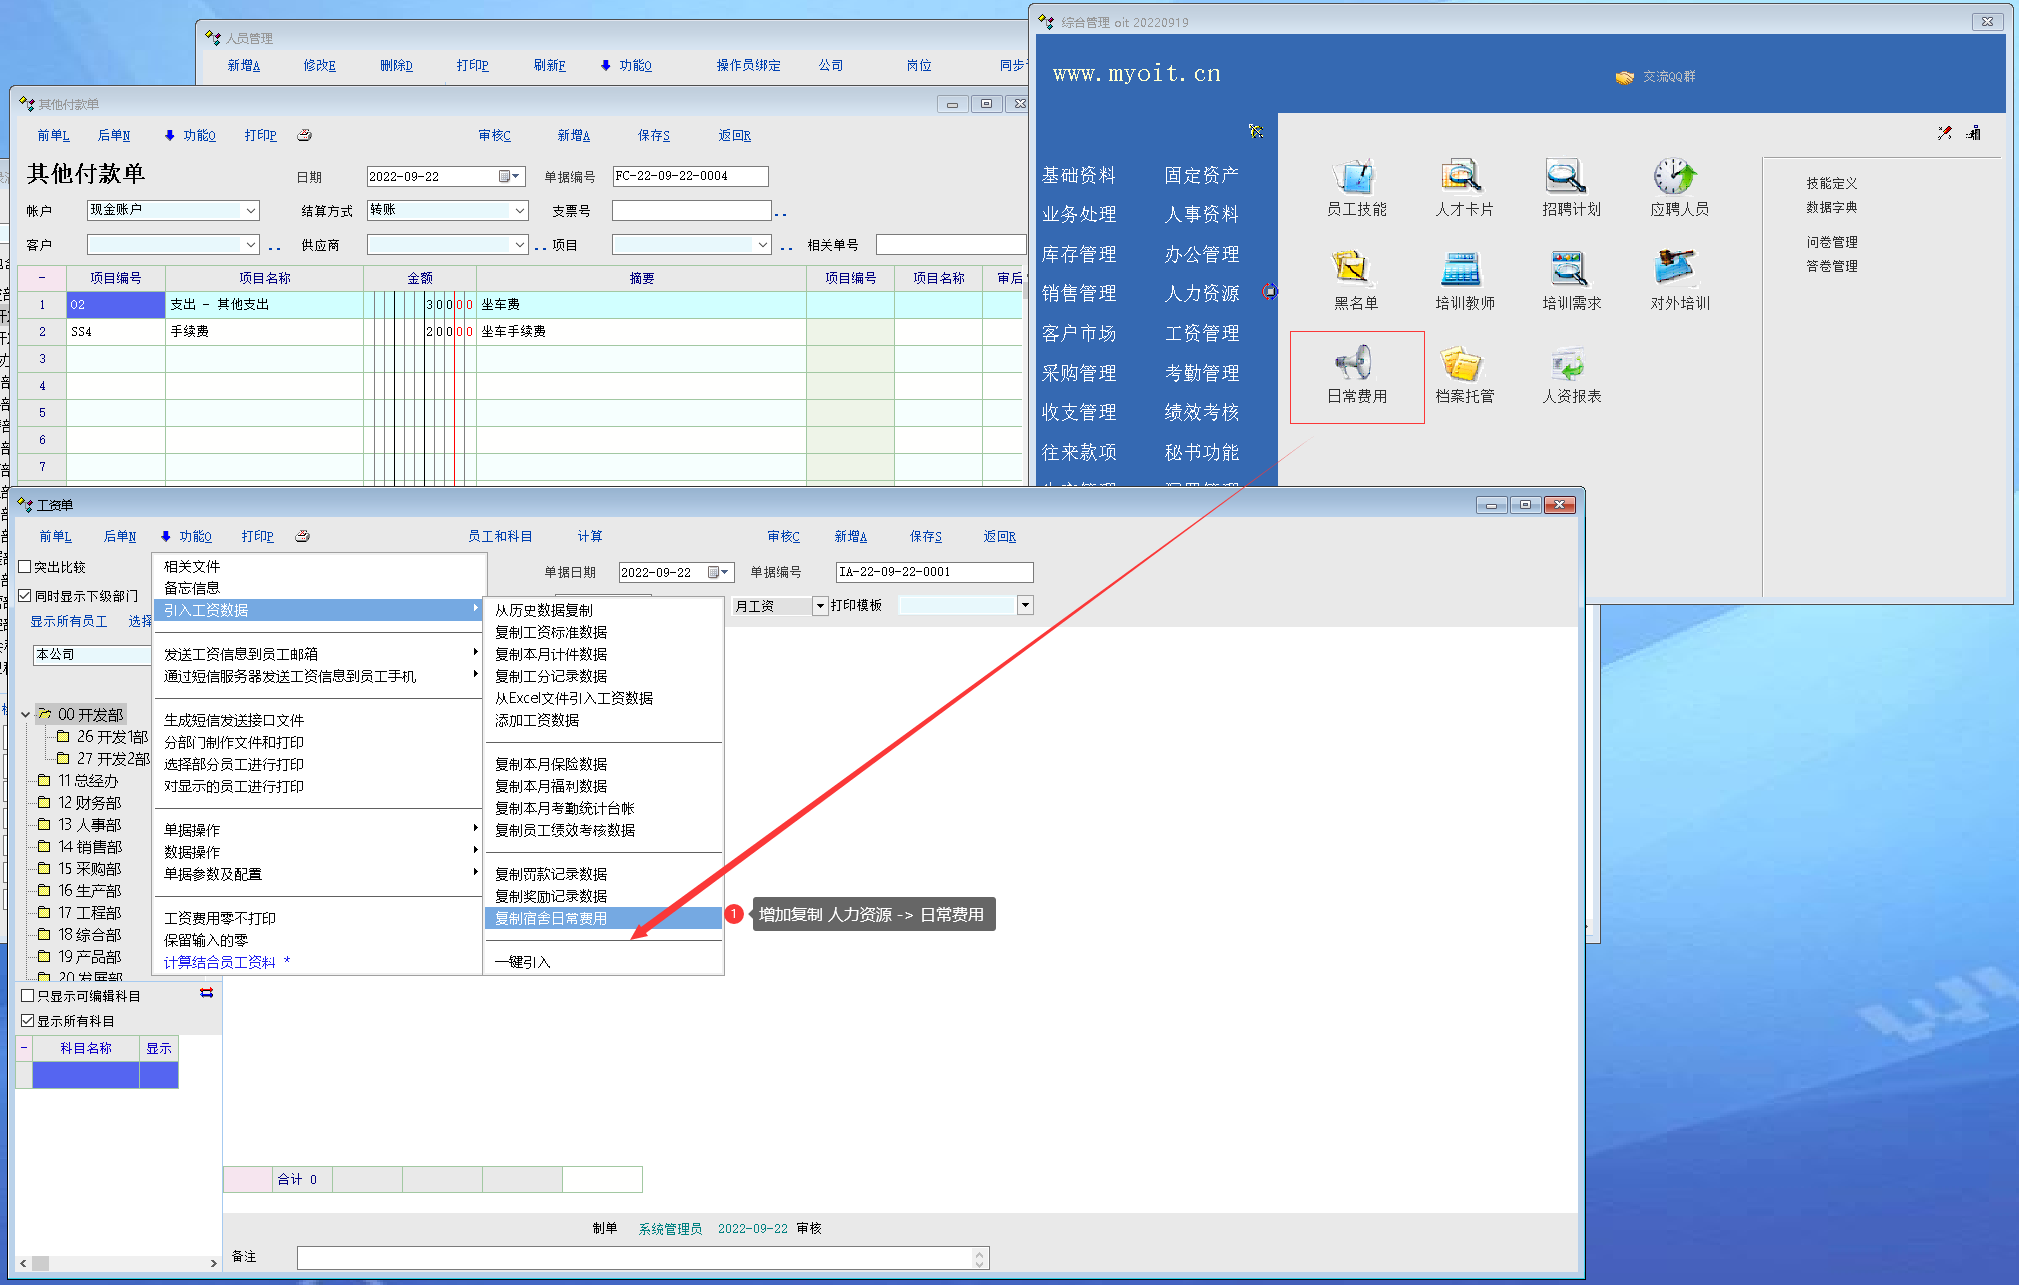Screen dimensions: 2019x1285
Task: Click the 培训教师 icon
Action: (x=1462, y=270)
